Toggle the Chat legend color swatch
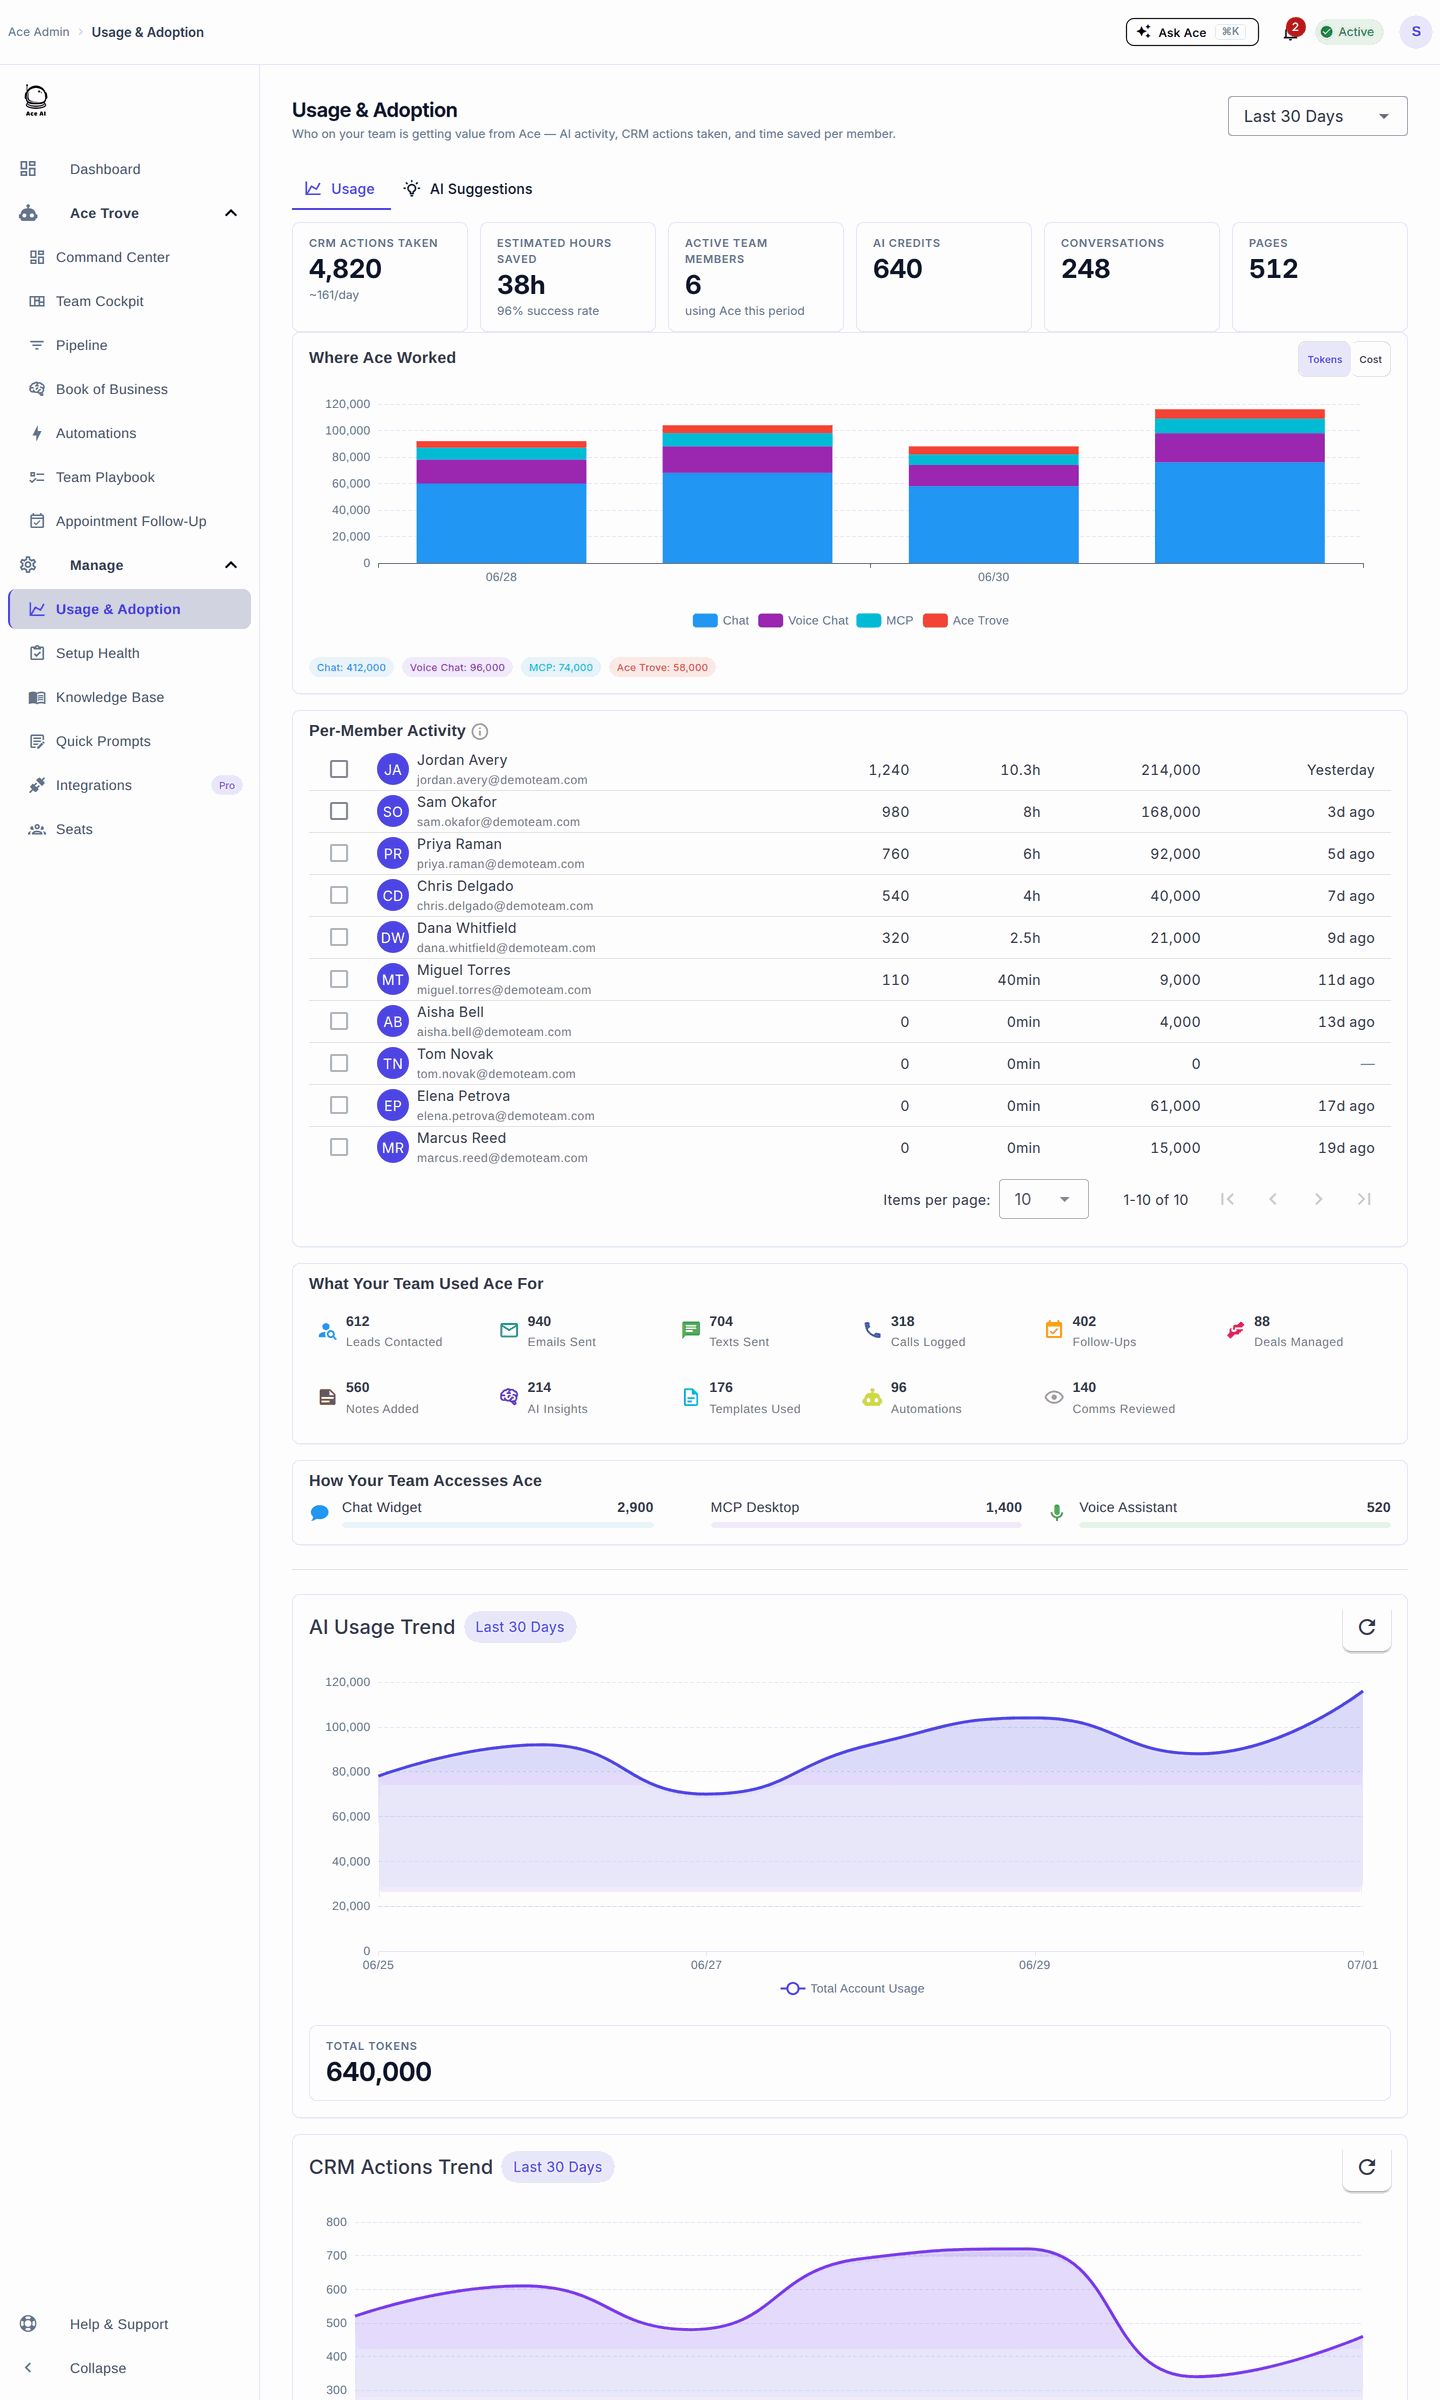This screenshot has height=2400, width=1440. (x=705, y=620)
